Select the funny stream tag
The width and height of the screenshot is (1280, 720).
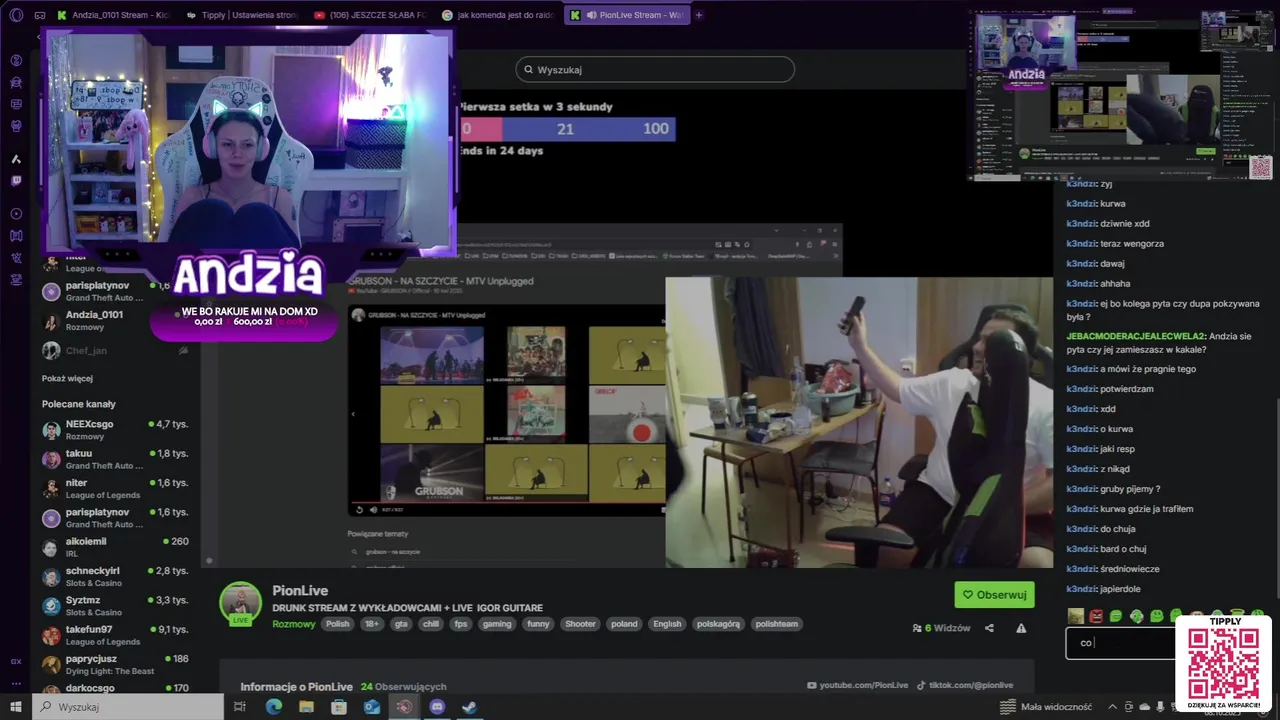(x=538, y=624)
